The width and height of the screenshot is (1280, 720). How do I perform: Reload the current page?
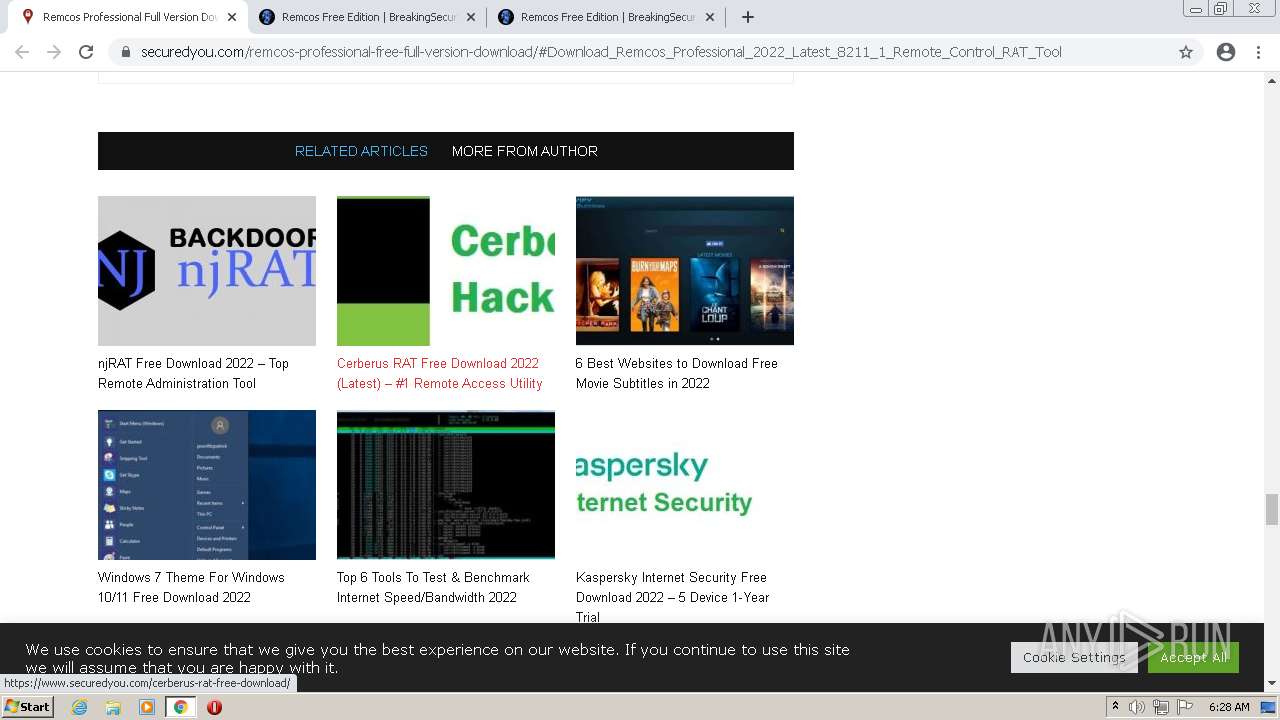coord(86,52)
